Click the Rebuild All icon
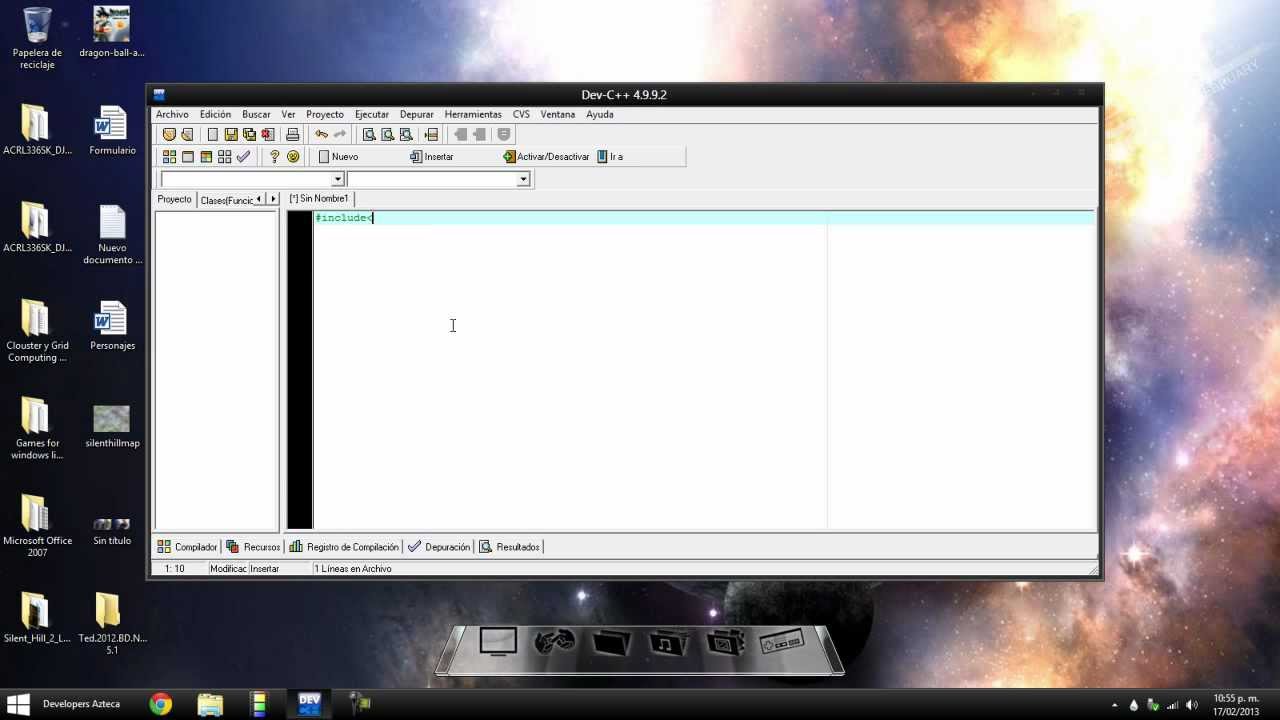1280x720 pixels. [x=224, y=157]
